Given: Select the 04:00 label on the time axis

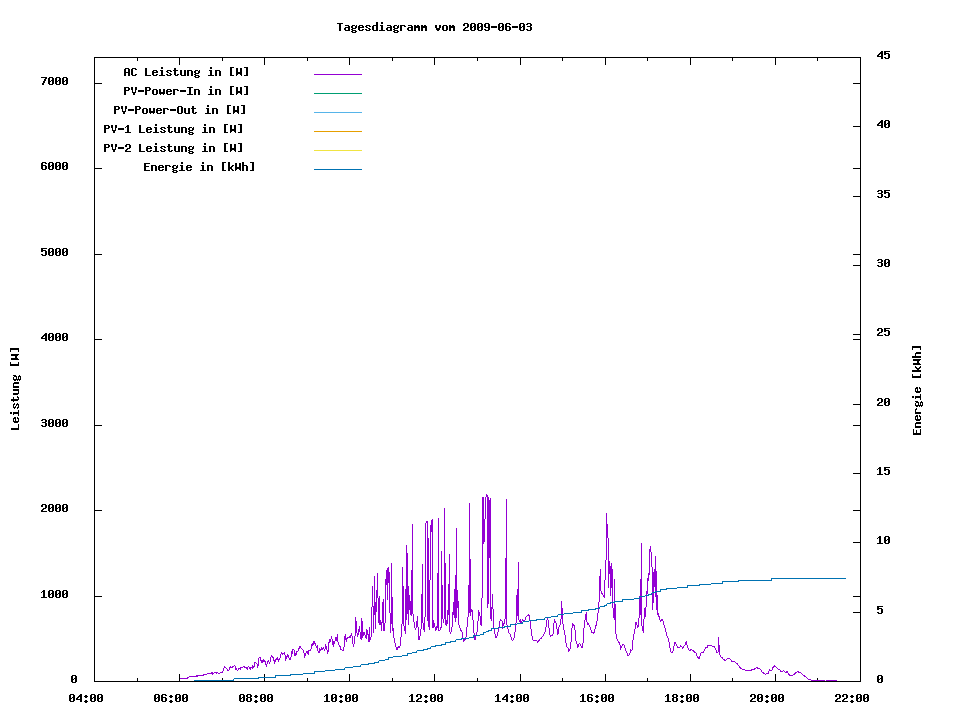Looking at the screenshot, I should 85,698.
